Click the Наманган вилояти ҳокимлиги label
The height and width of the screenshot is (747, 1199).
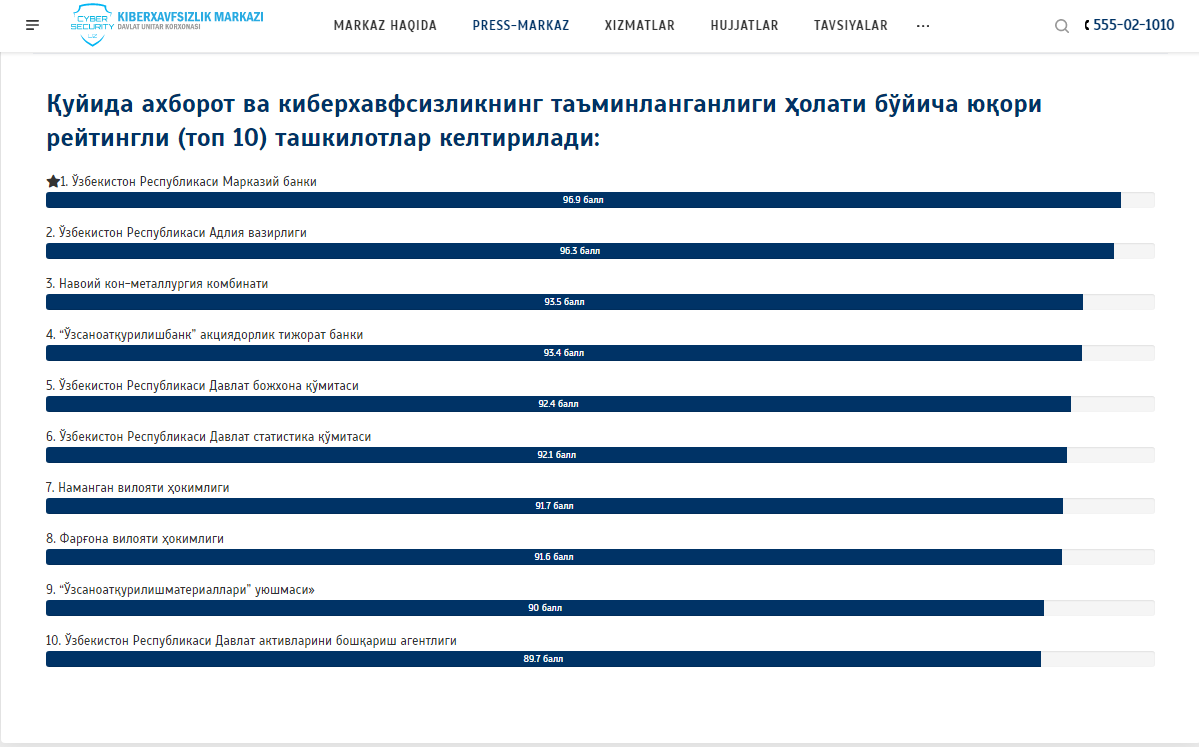coord(138,488)
